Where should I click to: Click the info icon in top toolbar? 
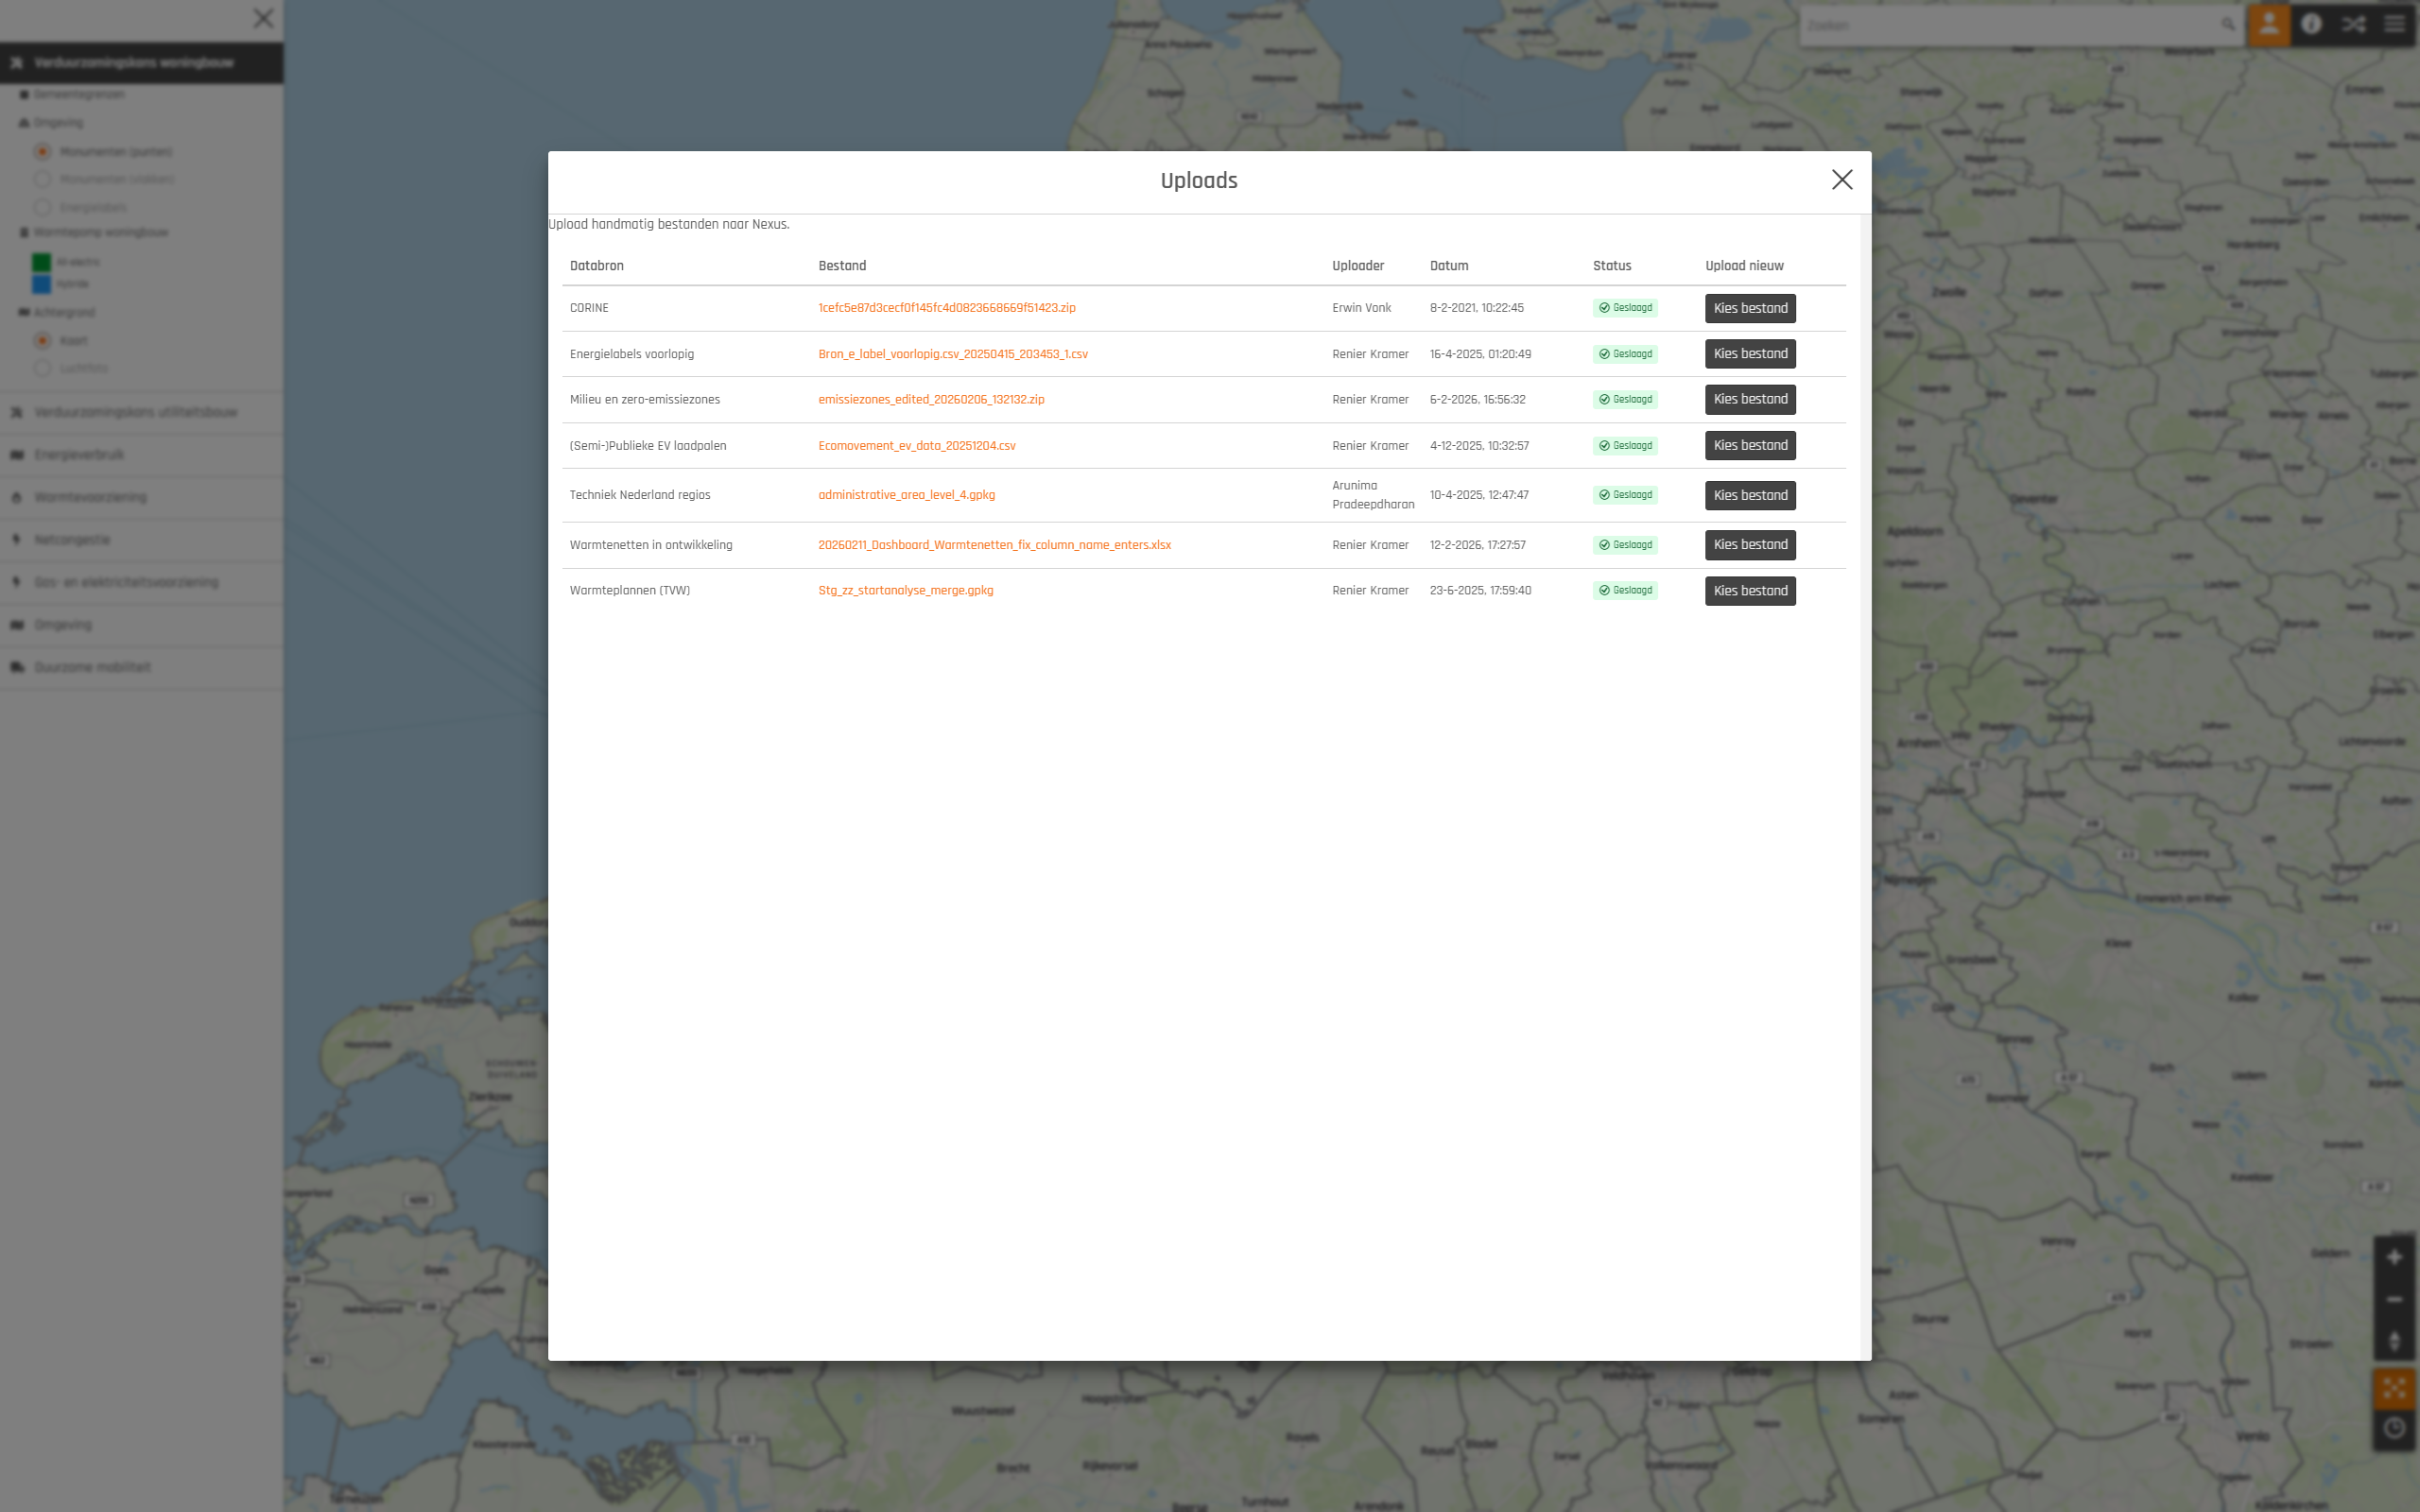tap(2311, 24)
